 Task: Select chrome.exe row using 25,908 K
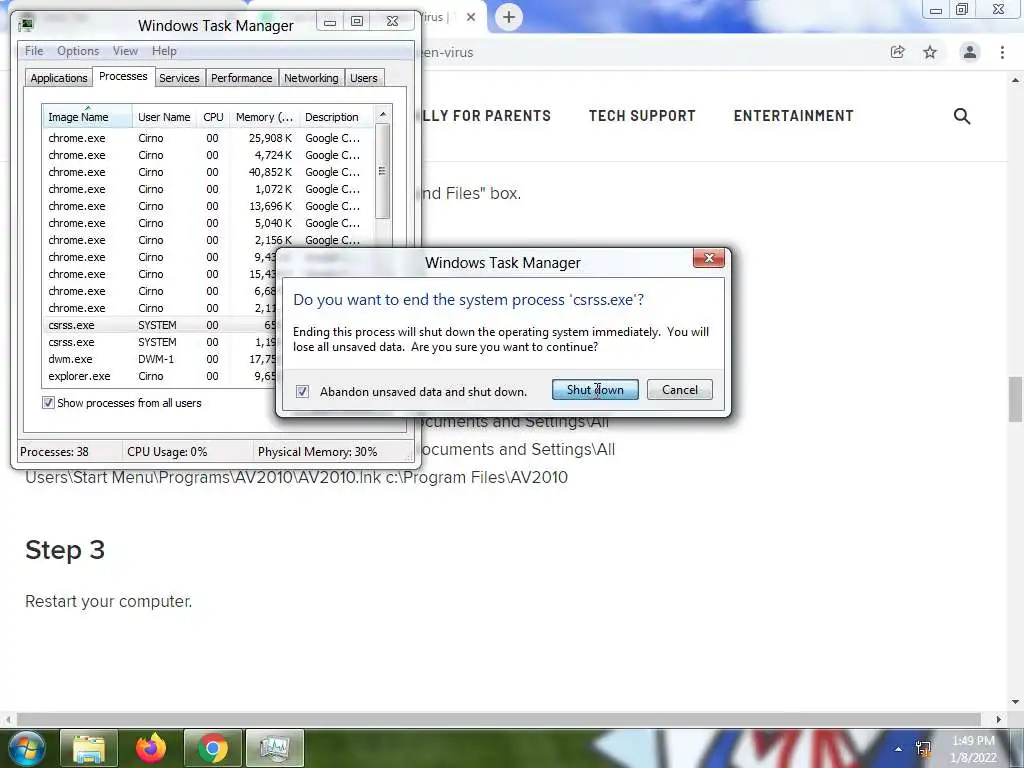tap(208, 138)
